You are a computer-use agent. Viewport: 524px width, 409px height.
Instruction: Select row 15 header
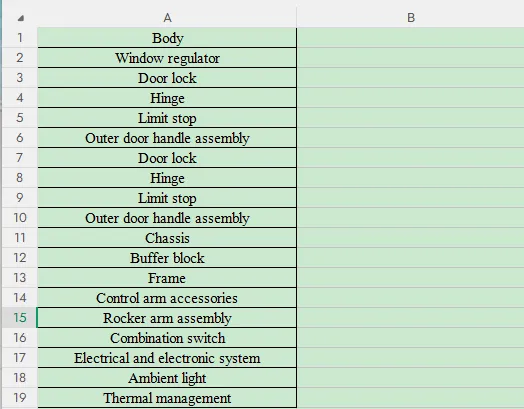(20, 317)
